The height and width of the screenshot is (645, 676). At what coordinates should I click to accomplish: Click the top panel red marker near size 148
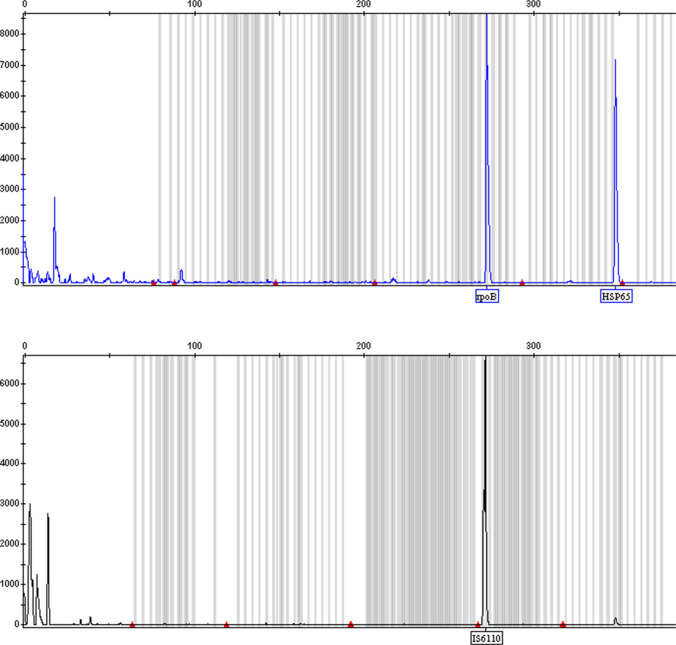[x=275, y=282]
